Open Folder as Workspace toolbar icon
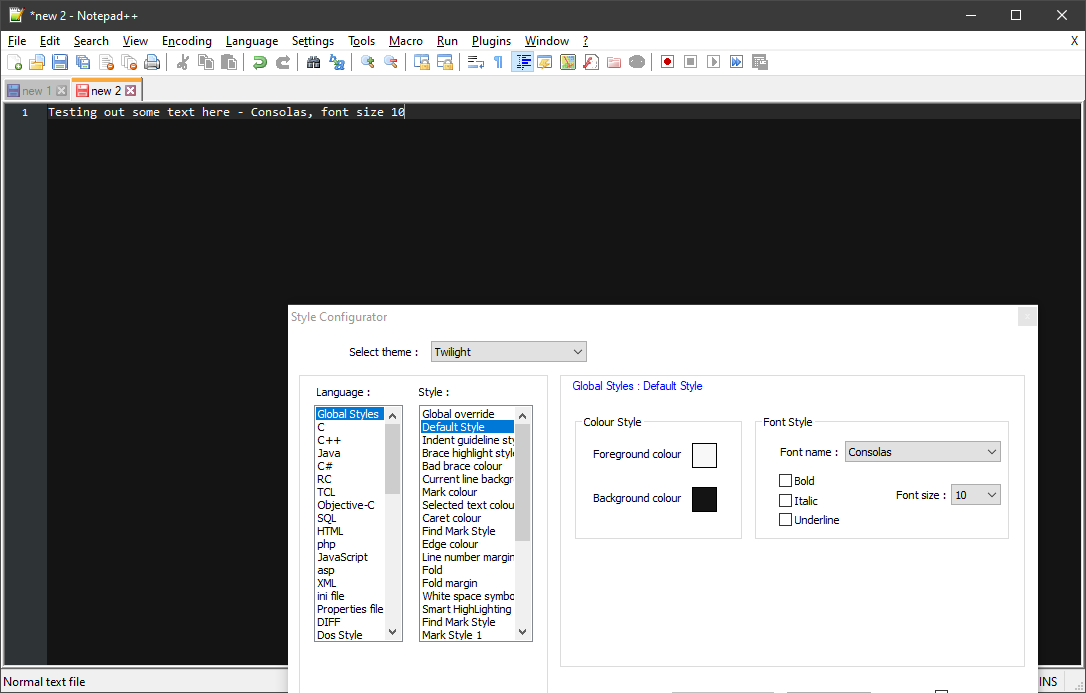The width and height of the screenshot is (1086, 693). click(614, 62)
